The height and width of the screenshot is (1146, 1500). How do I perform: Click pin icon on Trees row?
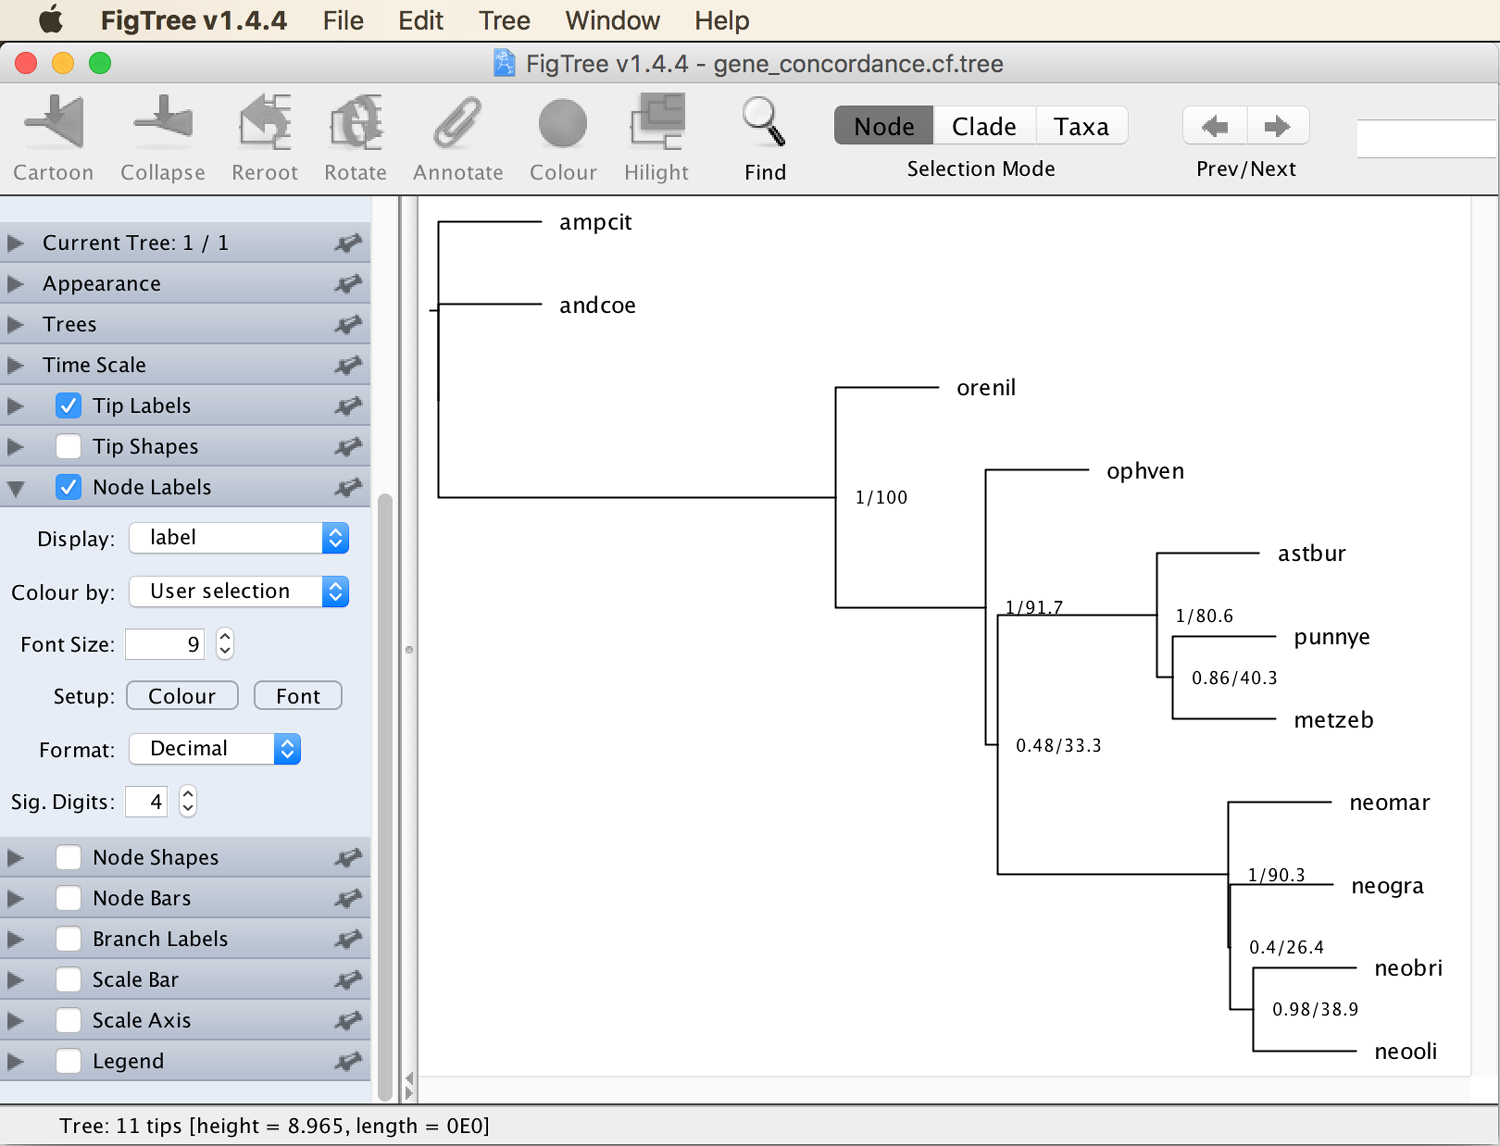tap(348, 325)
